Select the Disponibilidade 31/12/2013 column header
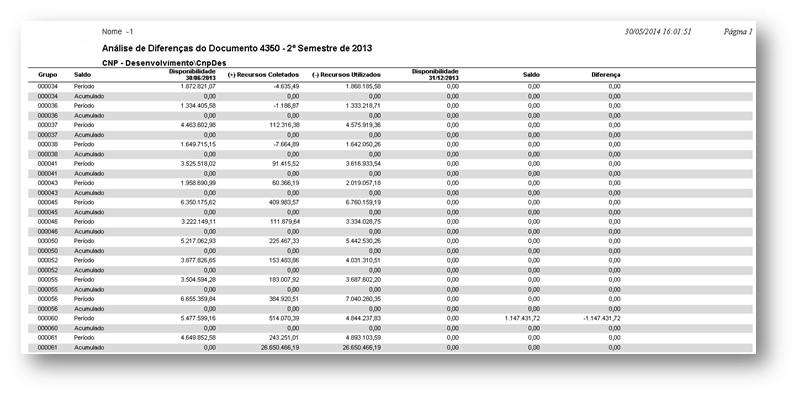 point(435,75)
